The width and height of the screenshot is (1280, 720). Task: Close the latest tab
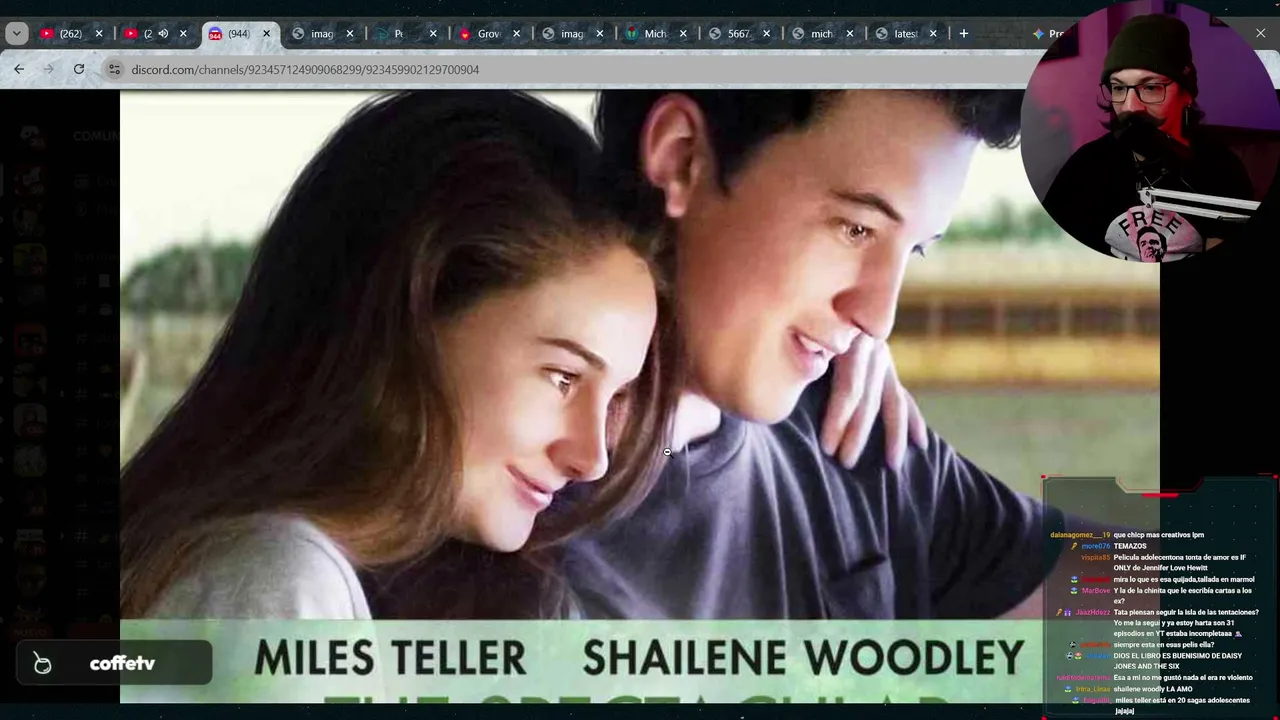[933, 33]
